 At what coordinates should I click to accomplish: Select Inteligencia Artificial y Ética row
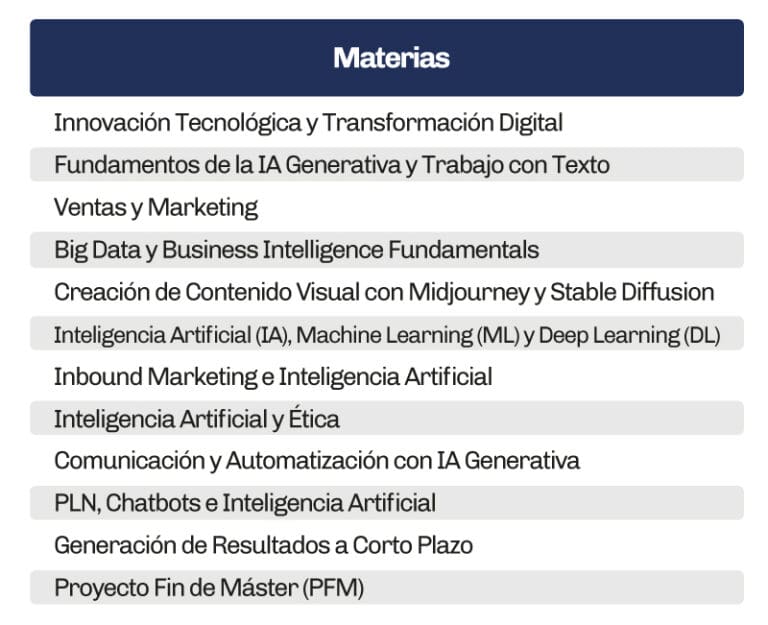coord(386,419)
